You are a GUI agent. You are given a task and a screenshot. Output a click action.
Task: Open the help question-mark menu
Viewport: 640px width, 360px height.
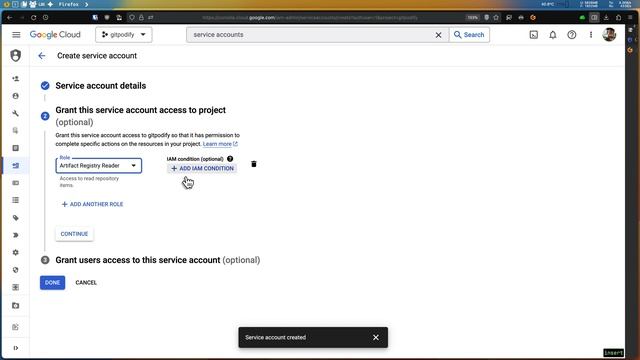point(571,35)
